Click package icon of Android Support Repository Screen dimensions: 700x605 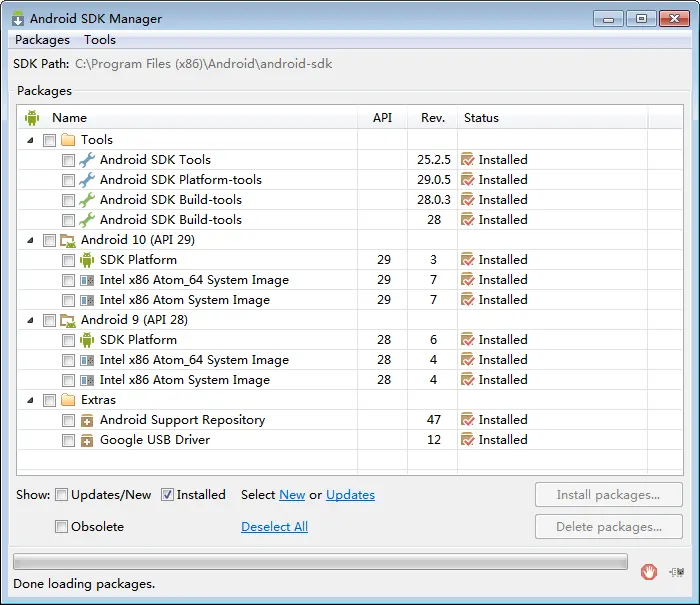(87, 421)
